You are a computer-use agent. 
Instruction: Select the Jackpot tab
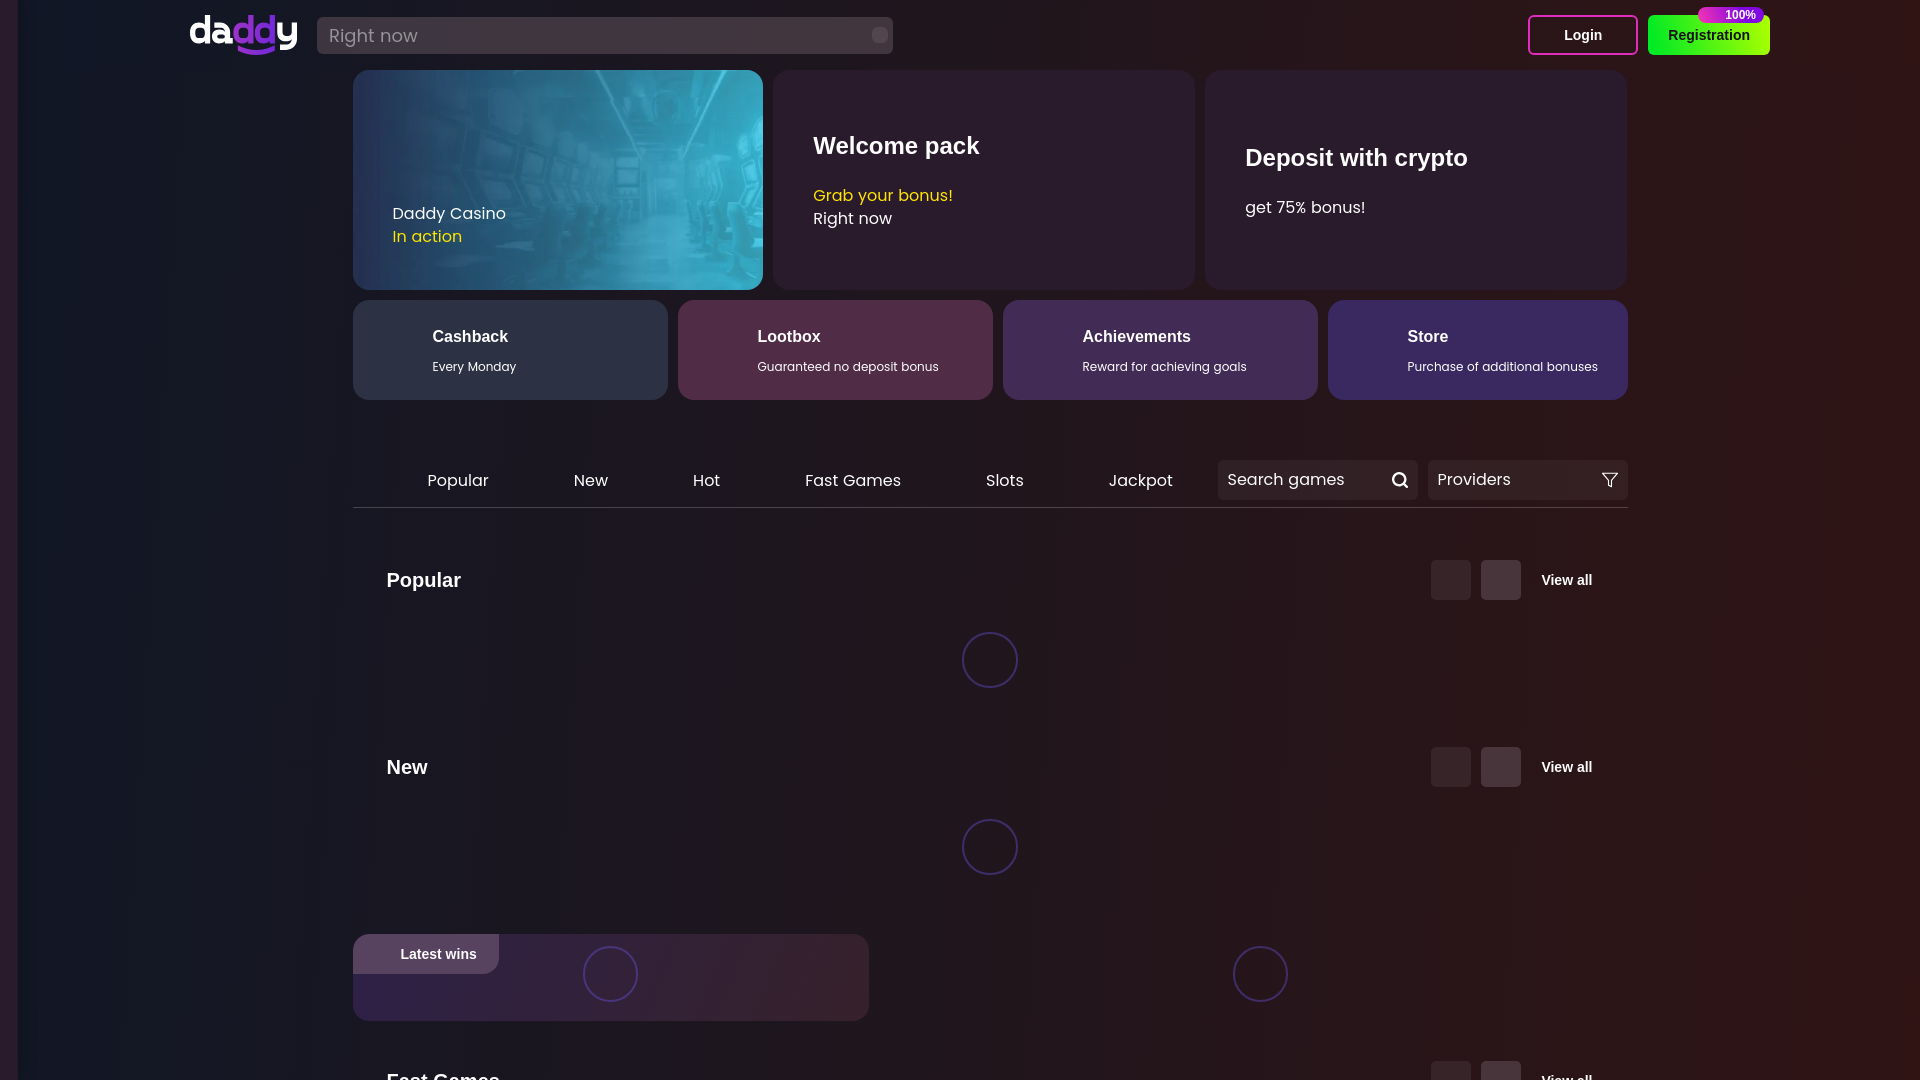point(1140,480)
